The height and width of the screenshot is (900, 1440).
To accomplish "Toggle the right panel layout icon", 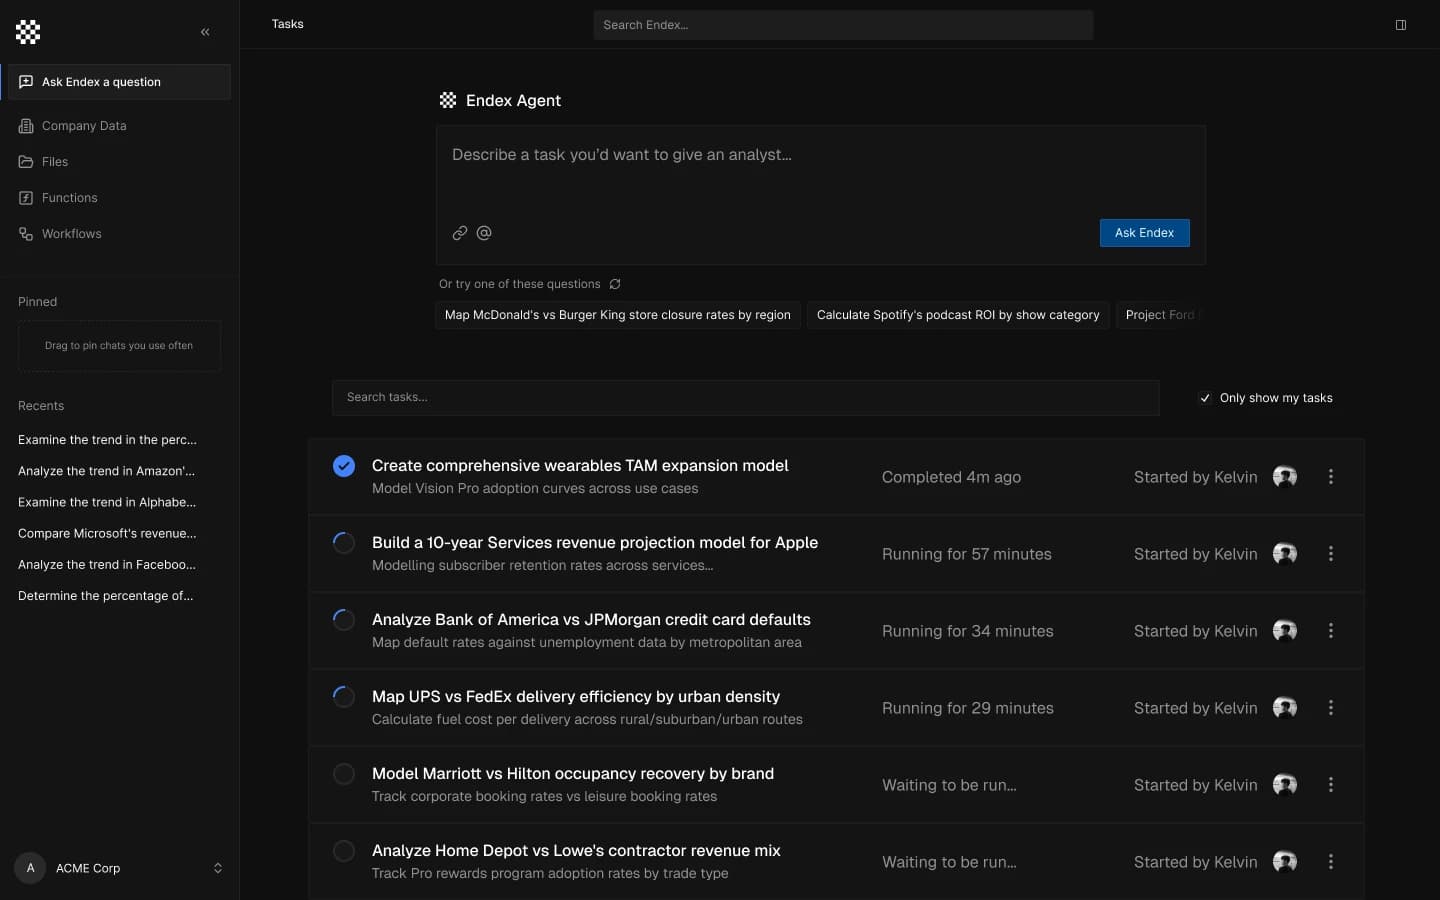I will click(1401, 25).
